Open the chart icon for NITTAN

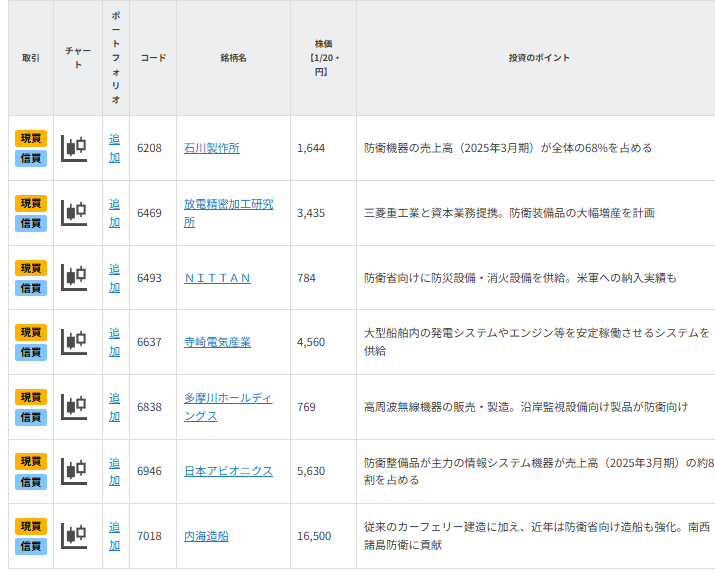(x=74, y=278)
